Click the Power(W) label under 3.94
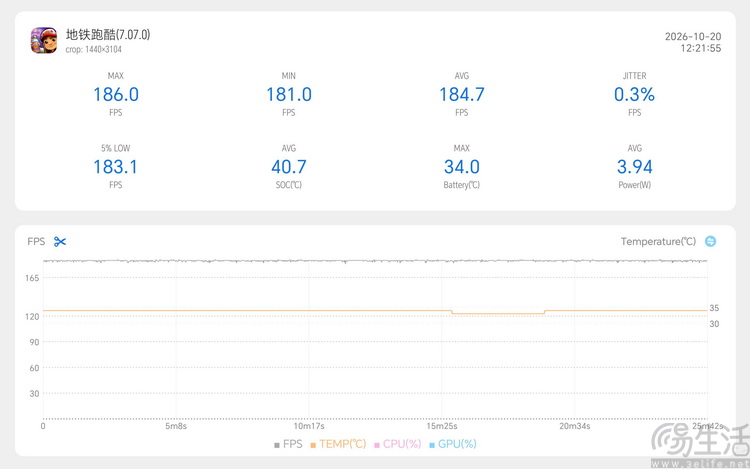Viewport: 750px width, 469px height. (x=634, y=185)
